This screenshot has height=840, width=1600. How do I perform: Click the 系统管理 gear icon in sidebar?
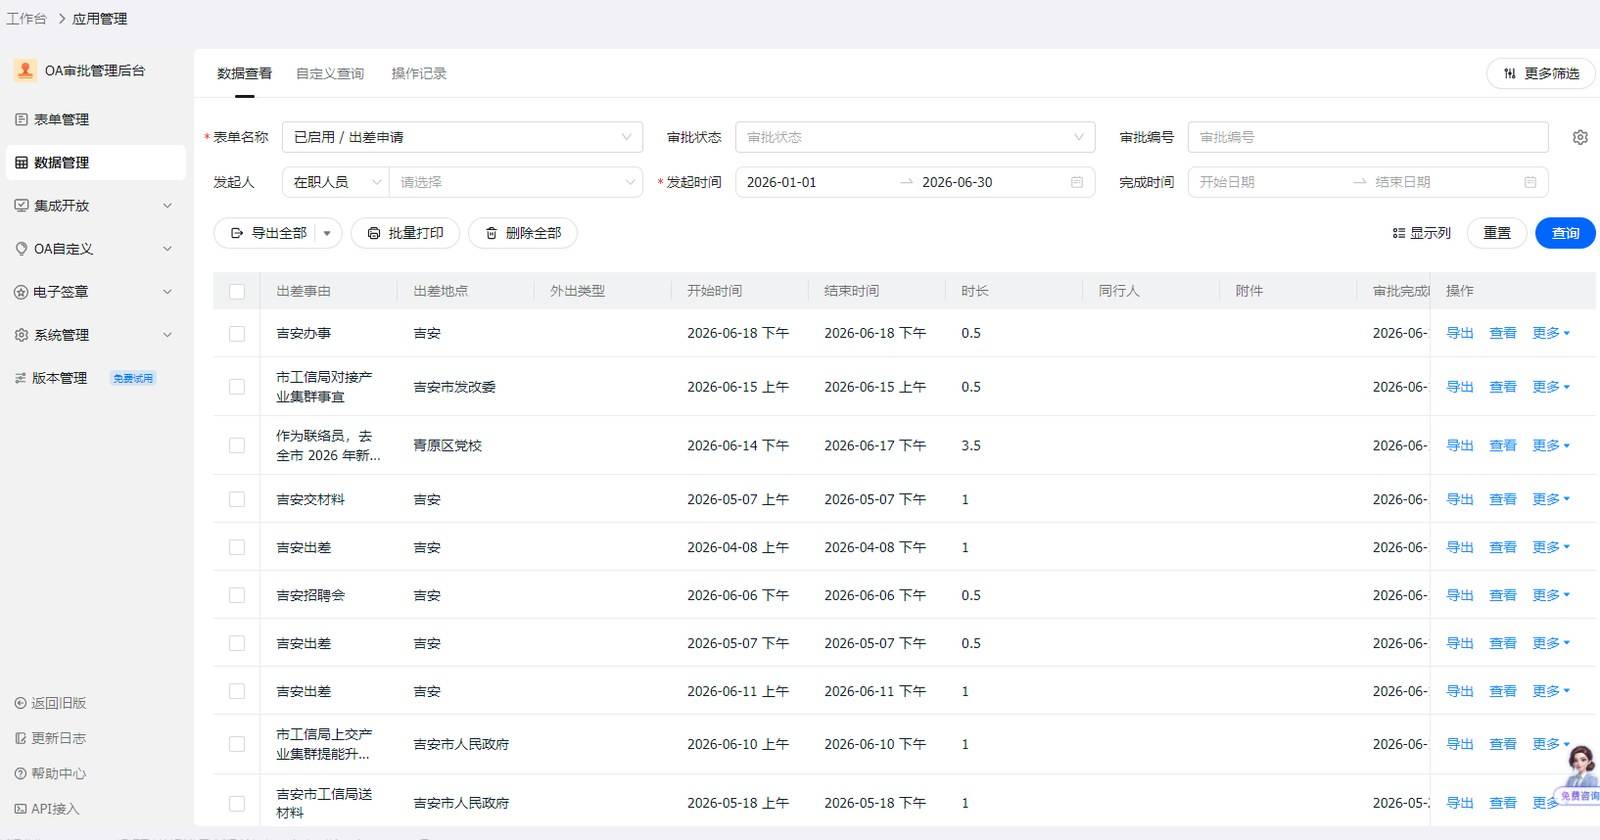21,335
